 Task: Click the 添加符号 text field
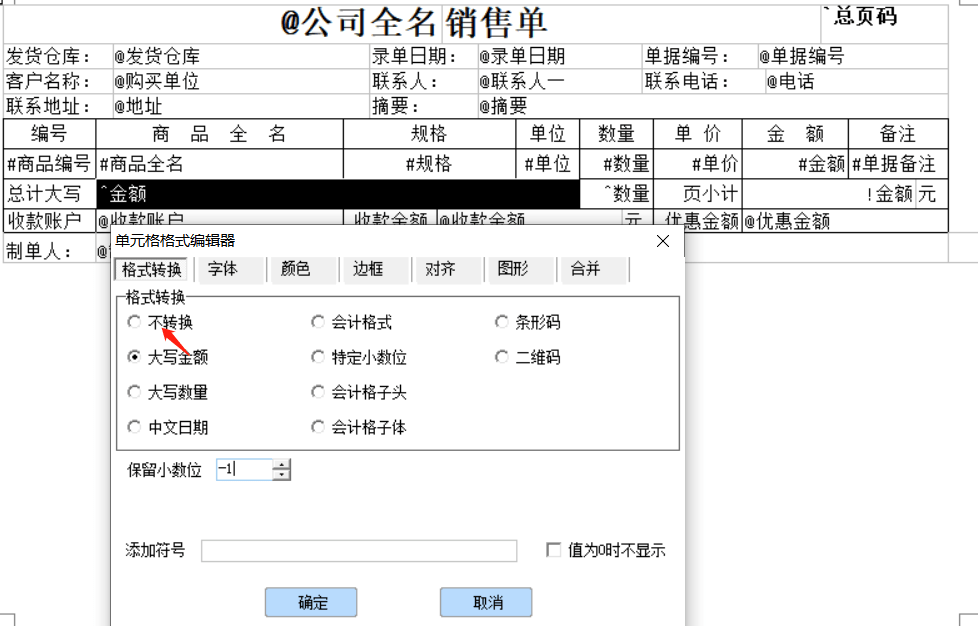(359, 551)
